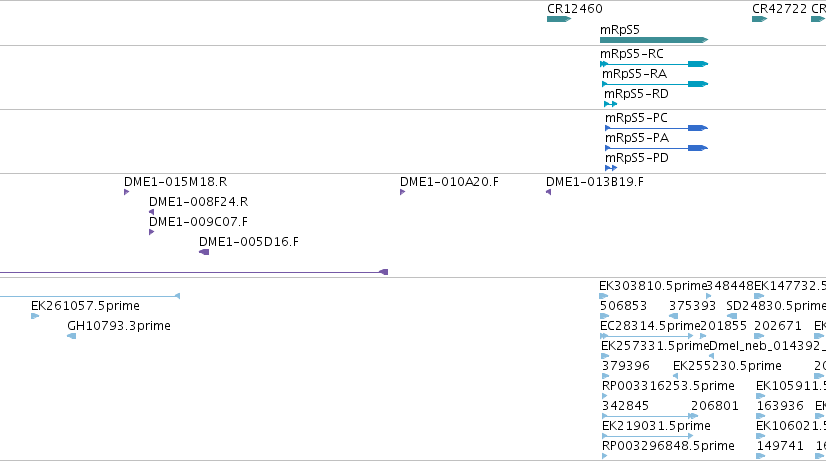Click the CR42722 gene arrow glyph
The image size is (826, 461).
760,19
